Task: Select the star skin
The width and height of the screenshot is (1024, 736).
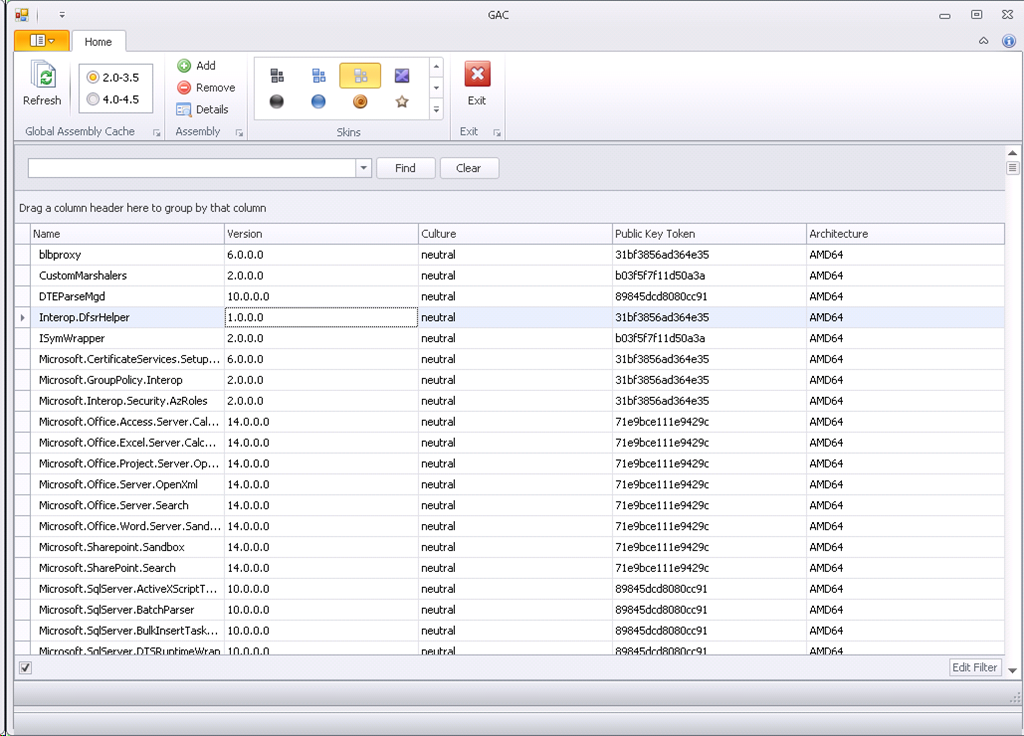Action: pos(402,101)
